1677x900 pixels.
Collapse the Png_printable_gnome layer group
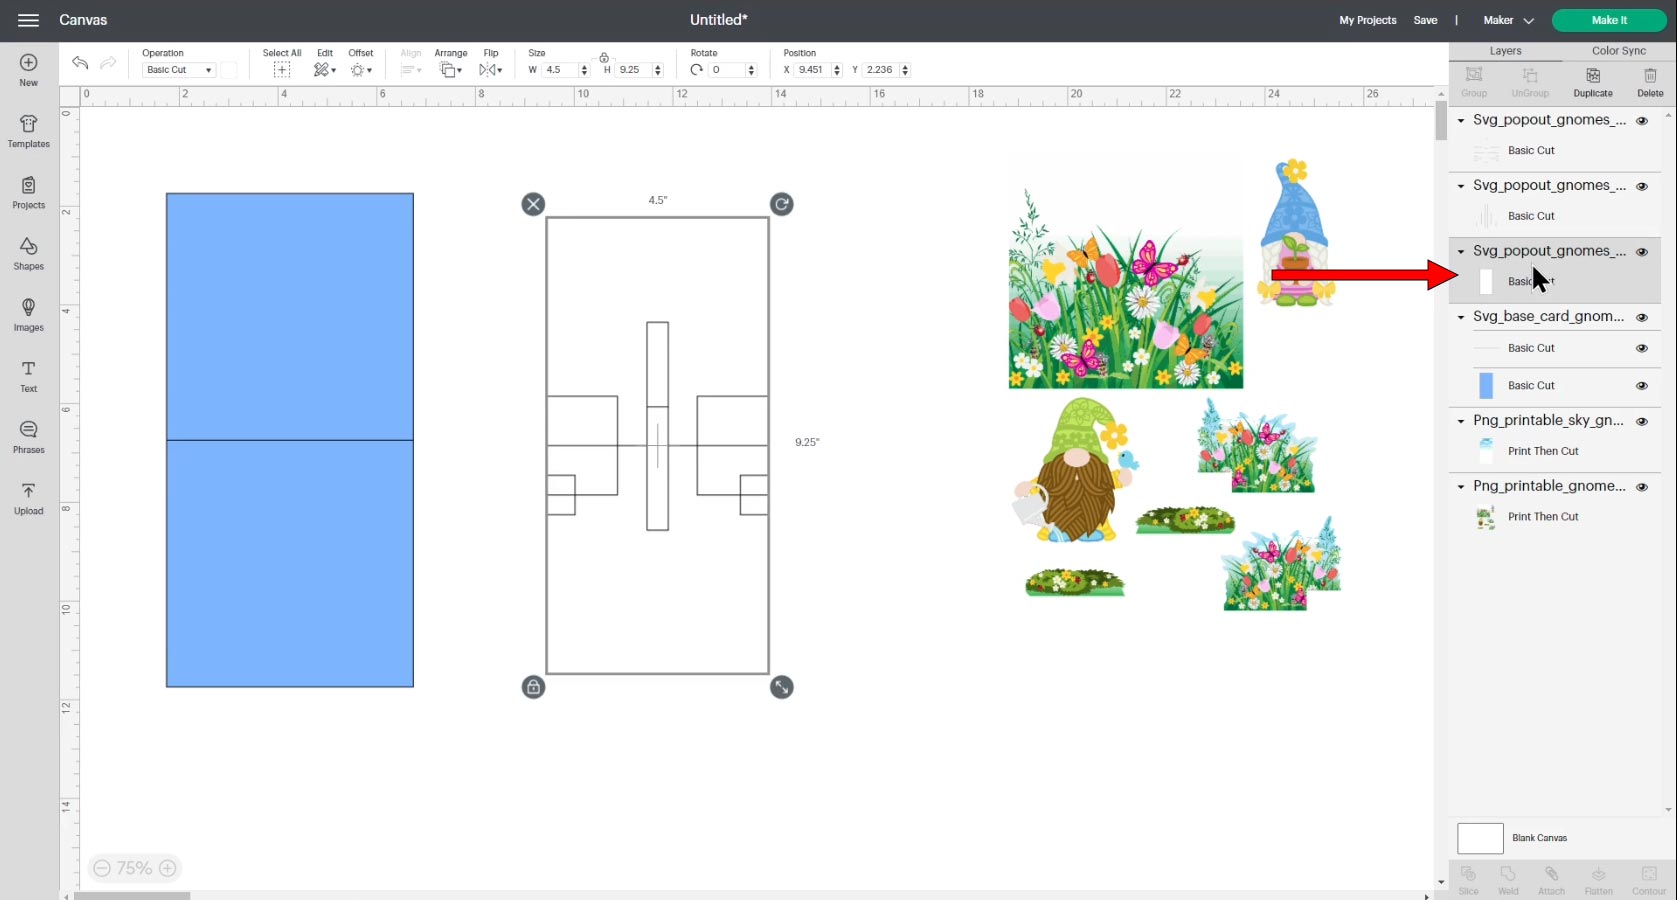click(x=1461, y=487)
